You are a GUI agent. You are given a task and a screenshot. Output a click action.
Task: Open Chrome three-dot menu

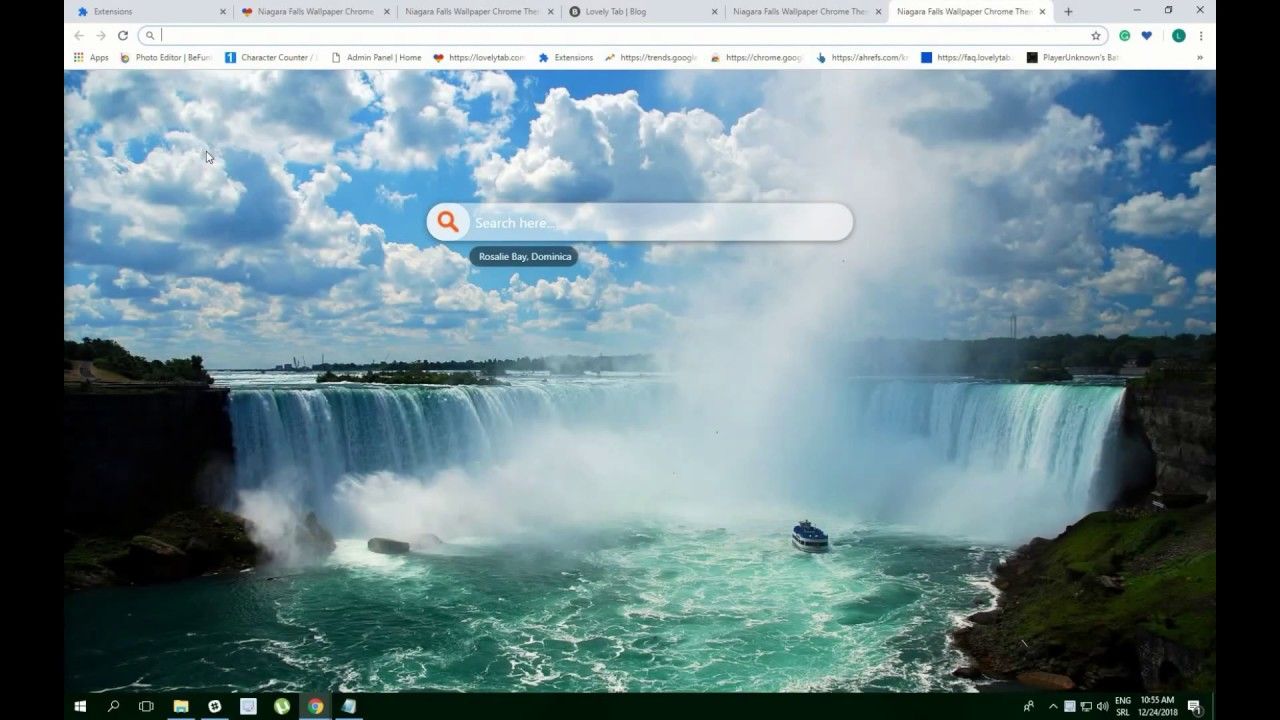click(x=1201, y=35)
